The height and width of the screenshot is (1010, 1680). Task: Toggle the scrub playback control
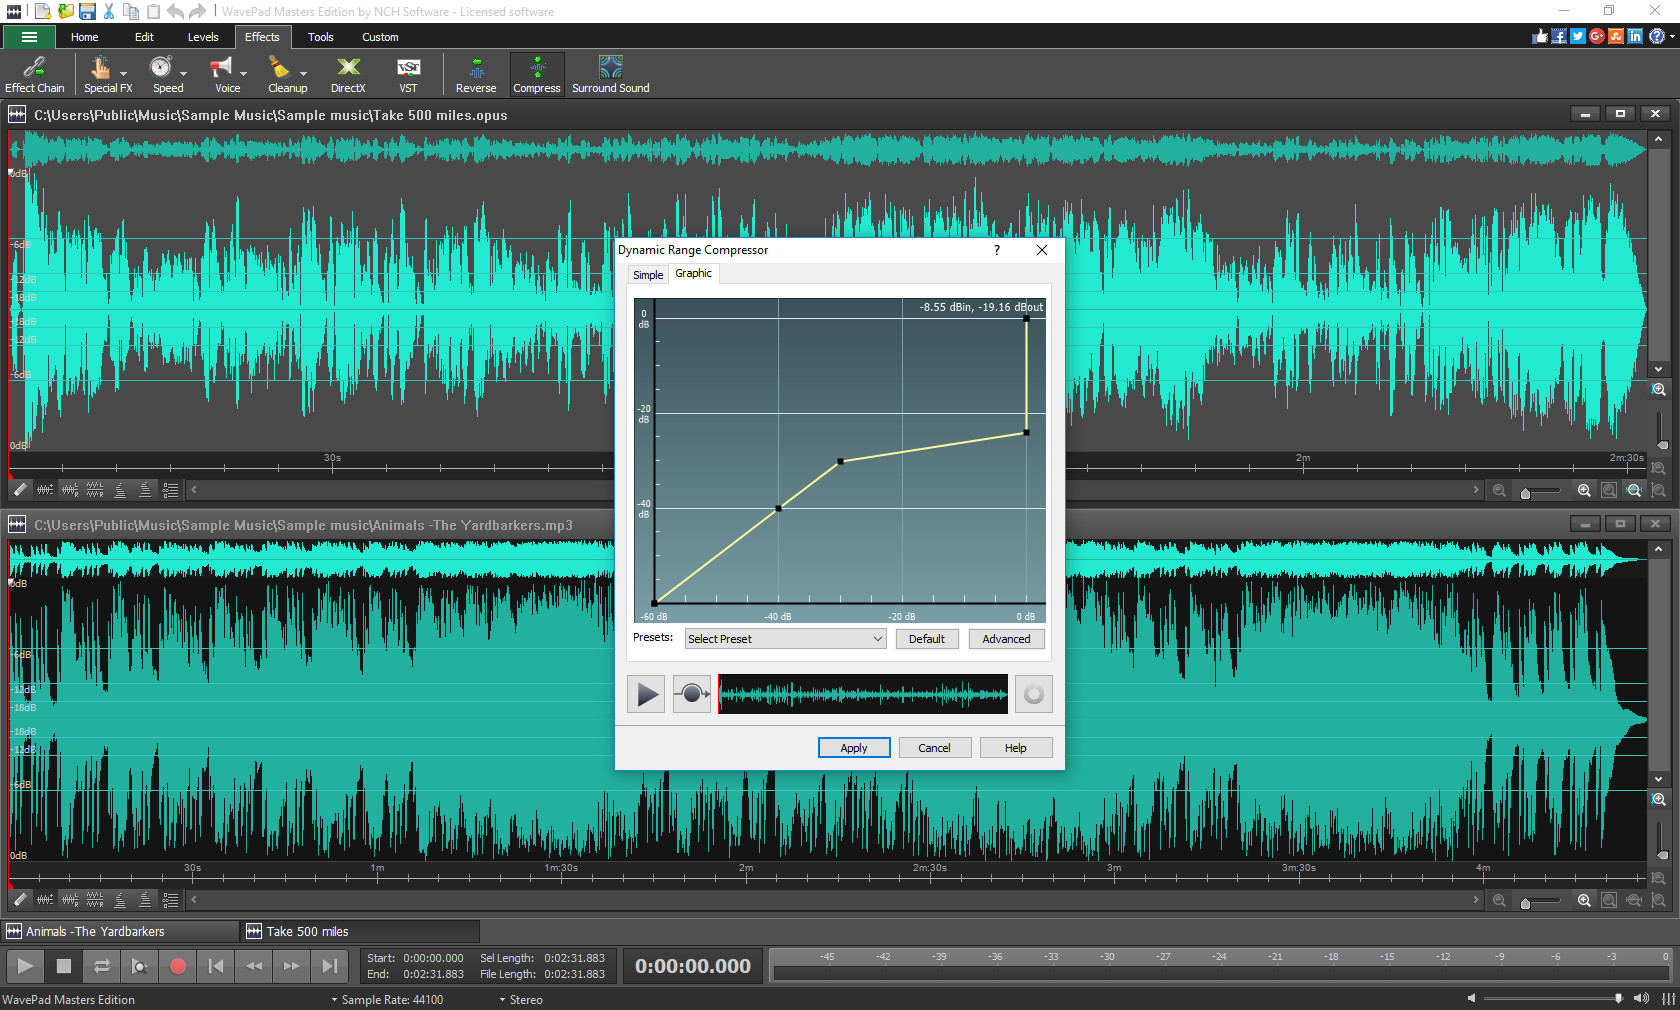click(140, 966)
